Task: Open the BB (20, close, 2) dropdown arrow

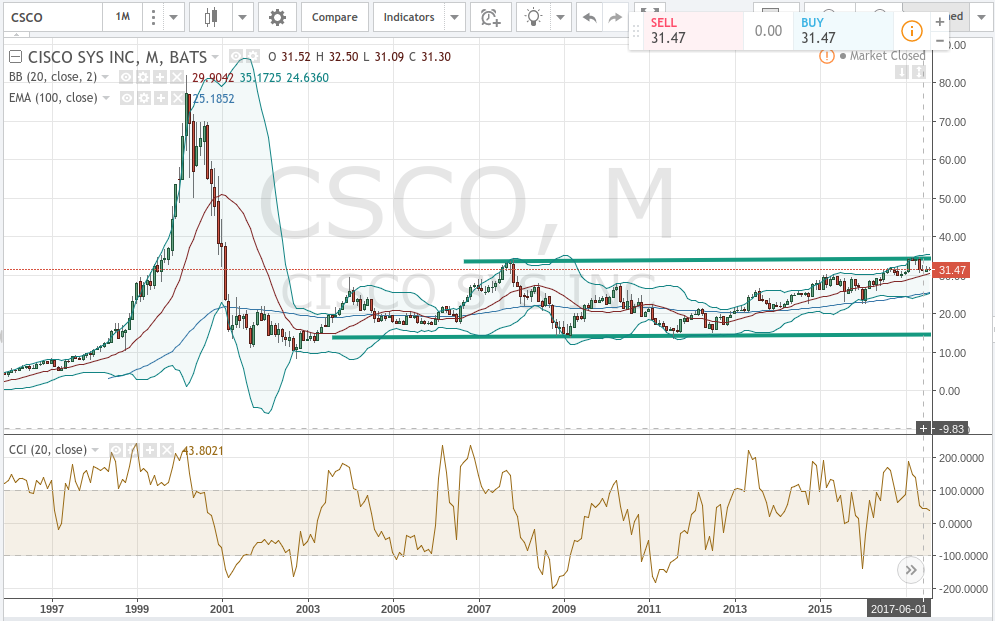Action: [x=105, y=77]
